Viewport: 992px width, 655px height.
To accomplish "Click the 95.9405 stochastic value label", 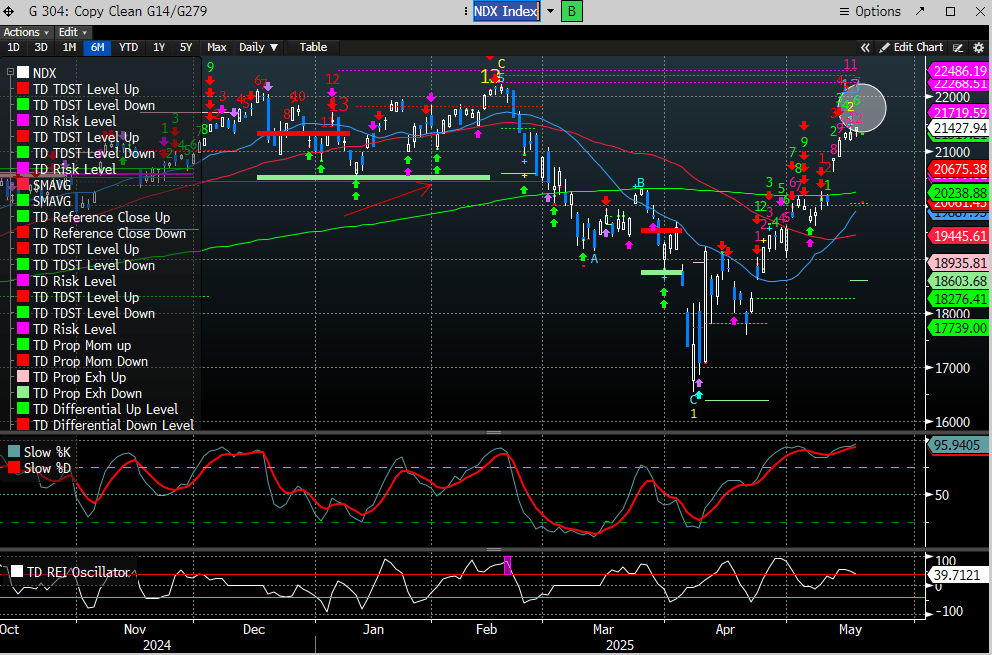I will click(957, 445).
